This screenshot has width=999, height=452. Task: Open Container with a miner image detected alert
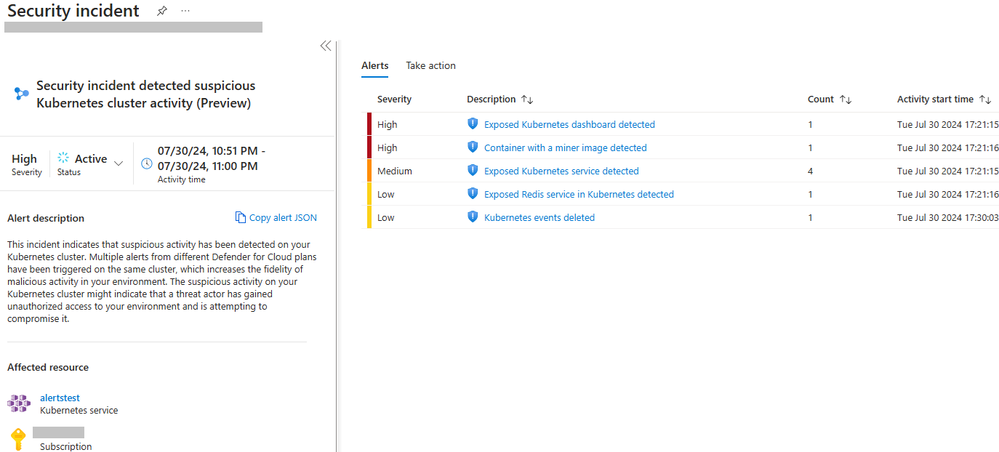click(565, 148)
